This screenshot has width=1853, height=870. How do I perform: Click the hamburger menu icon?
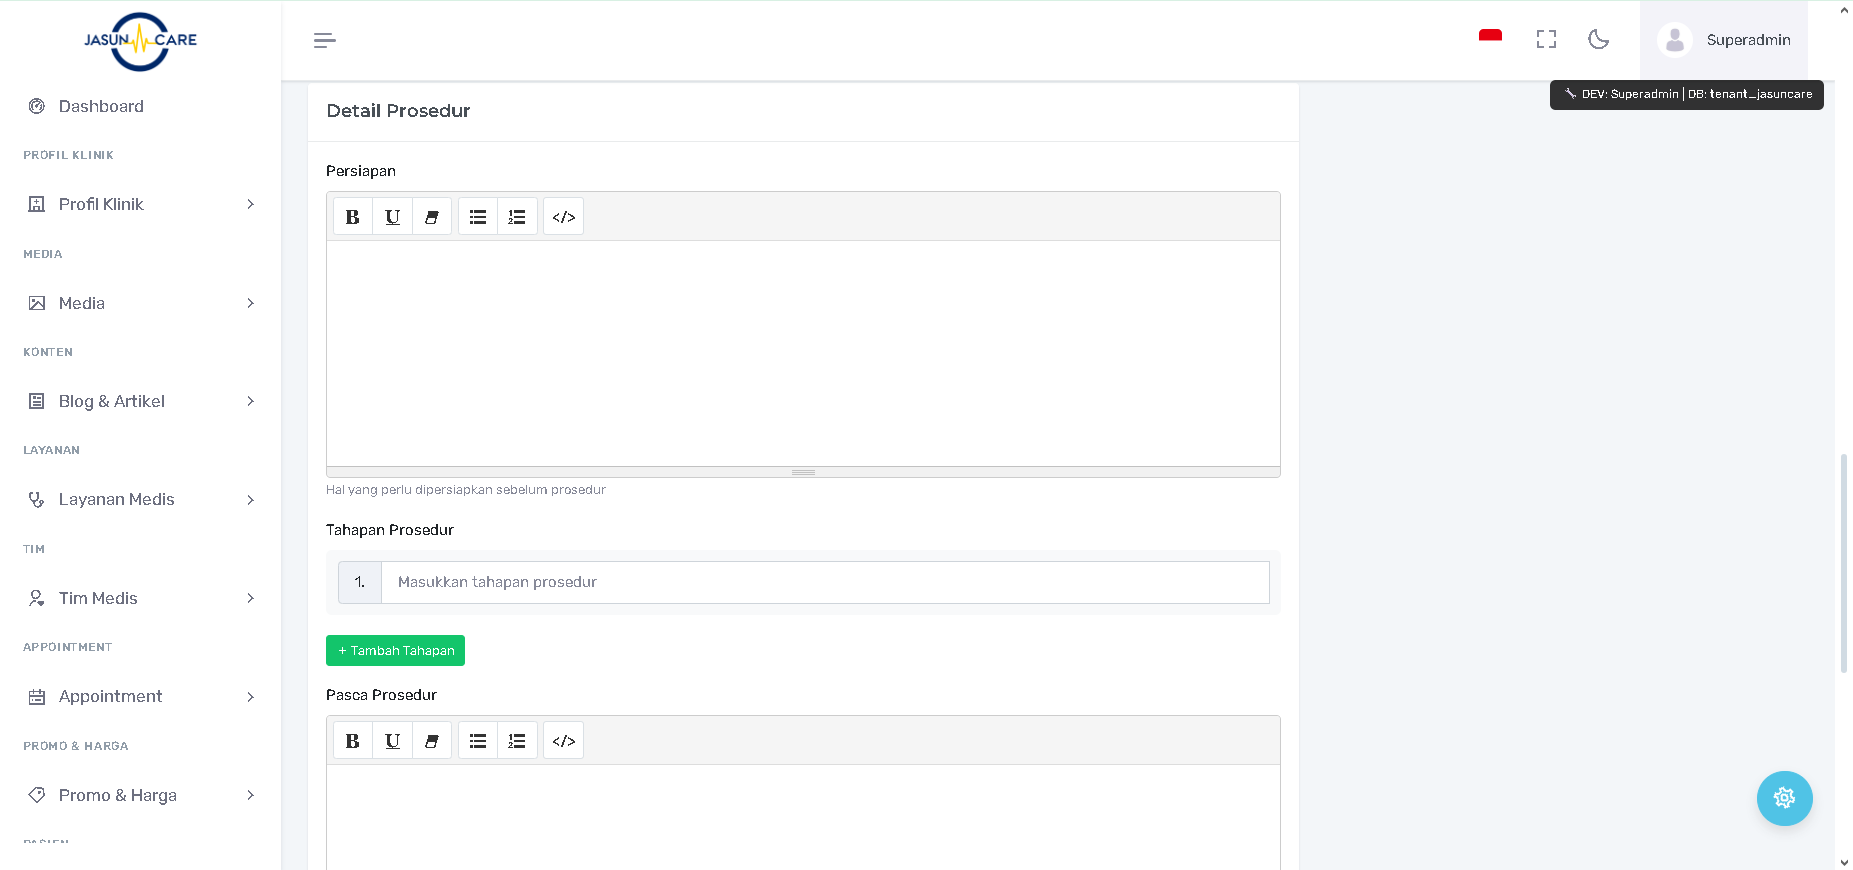324,40
